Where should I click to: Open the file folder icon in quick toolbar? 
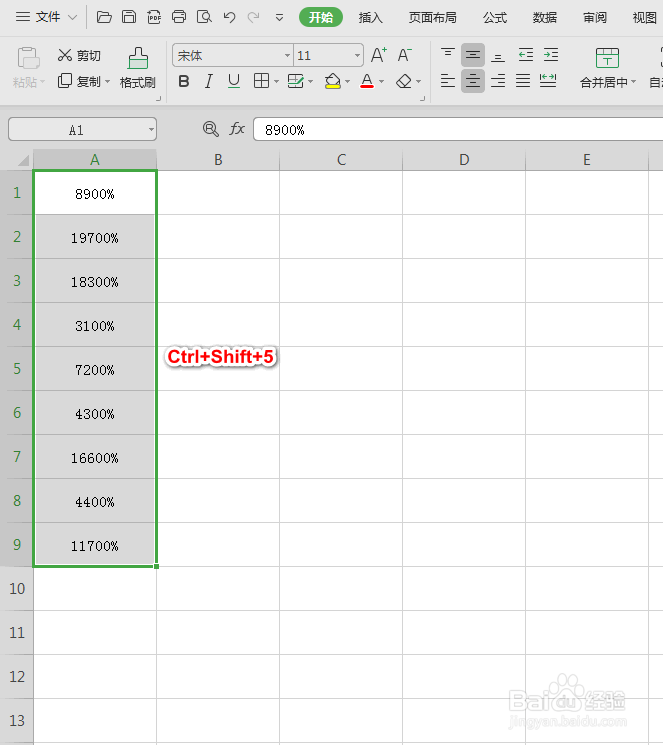(104, 18)
